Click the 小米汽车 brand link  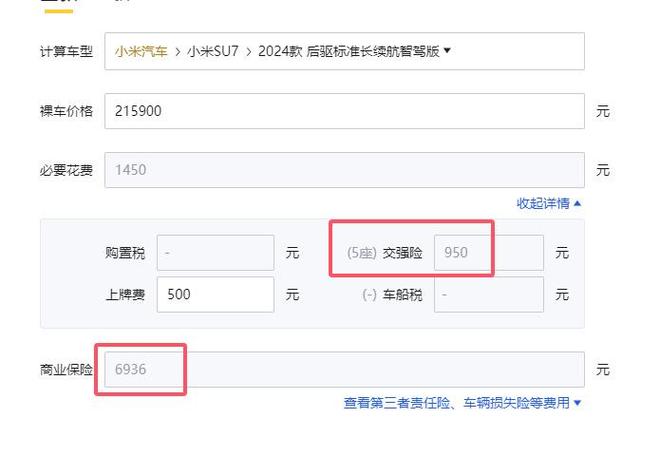[141, 51]
